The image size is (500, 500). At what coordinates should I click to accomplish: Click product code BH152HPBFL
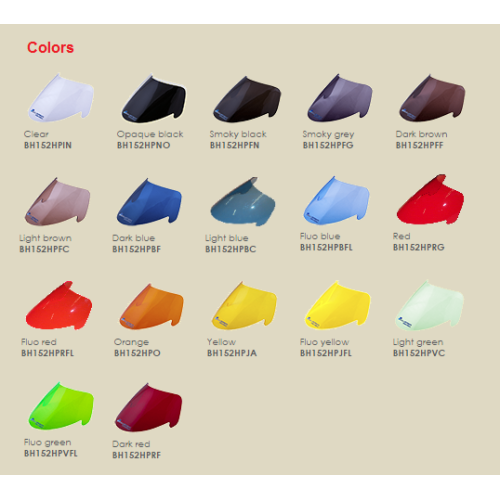click(326, 247)
